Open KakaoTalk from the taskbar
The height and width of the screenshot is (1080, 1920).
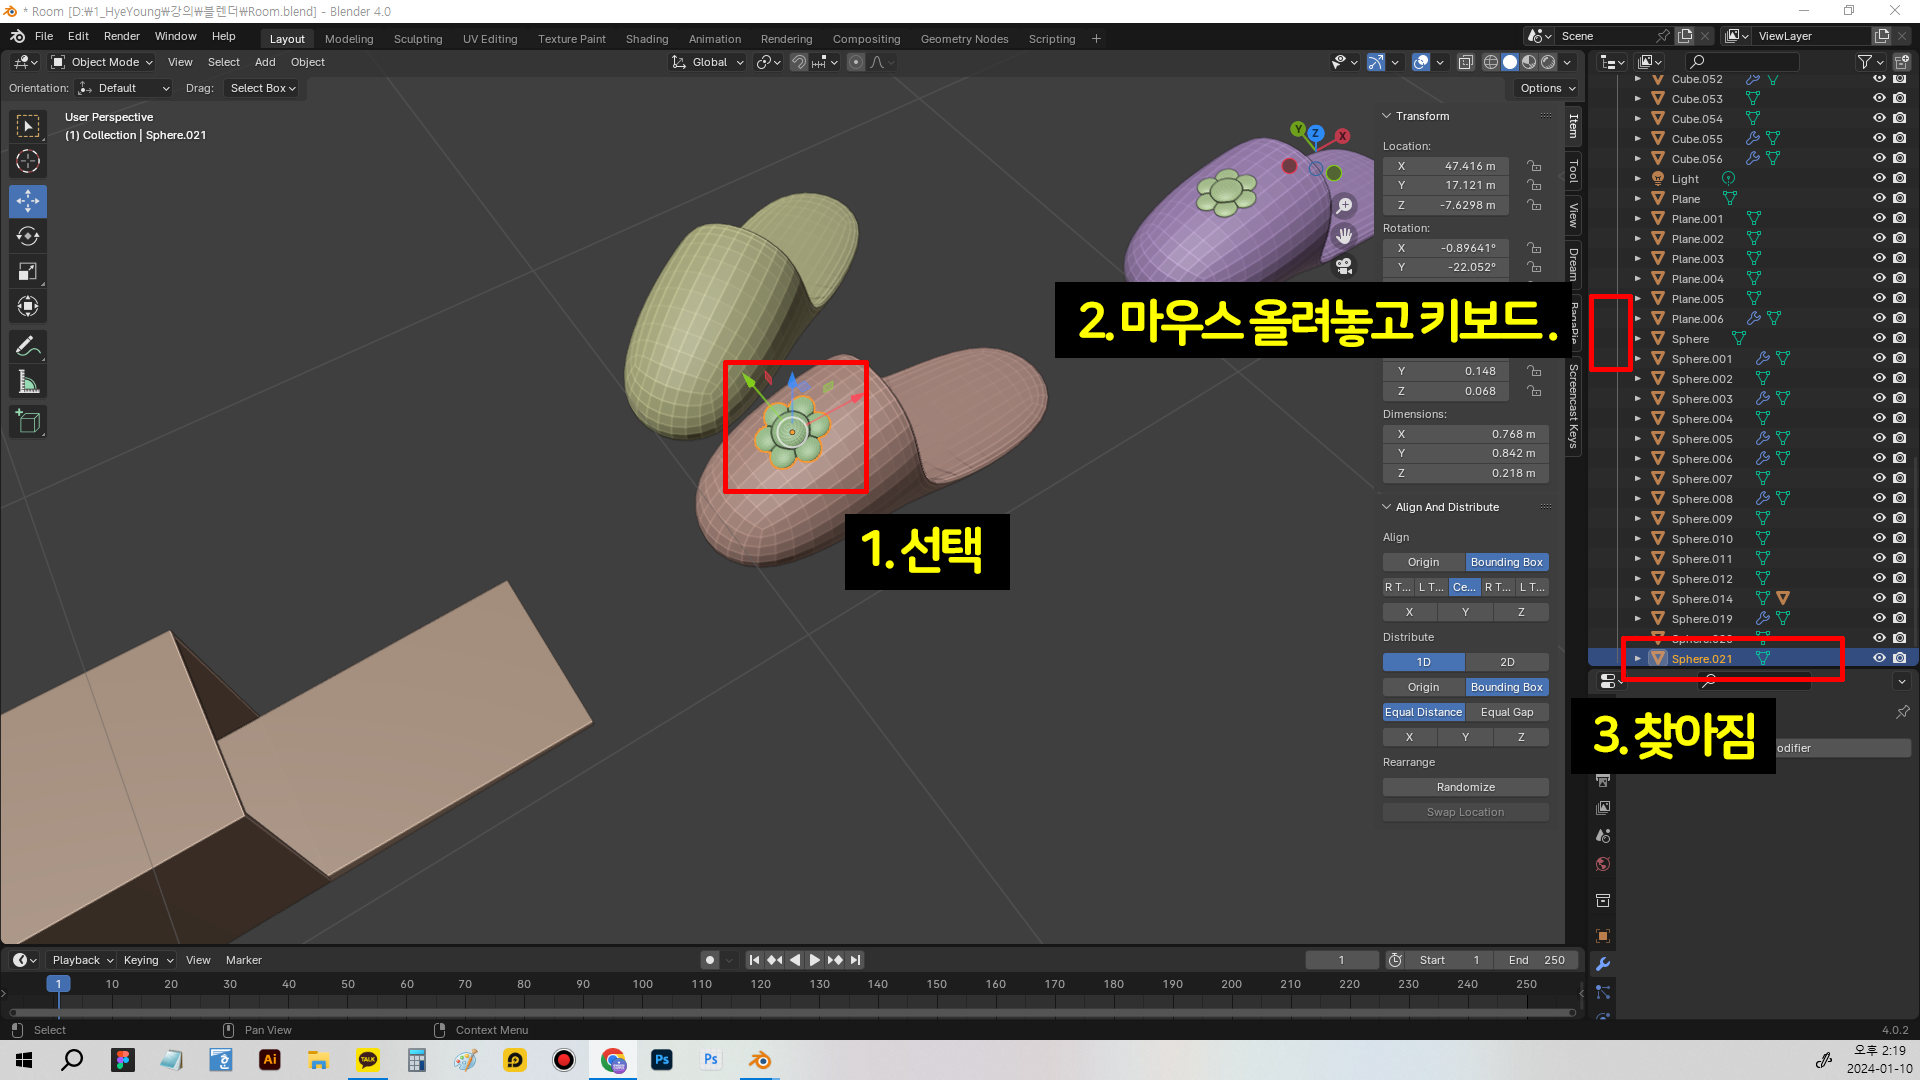(x=368, y=1060)
